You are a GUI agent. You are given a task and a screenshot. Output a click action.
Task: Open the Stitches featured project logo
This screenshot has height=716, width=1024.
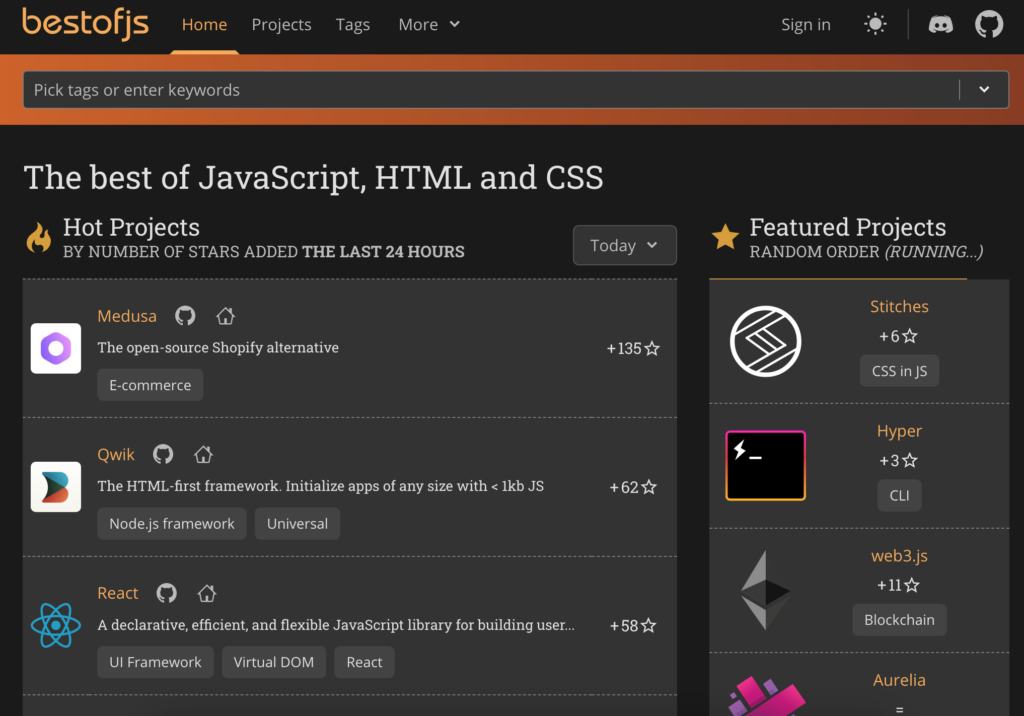765,341
